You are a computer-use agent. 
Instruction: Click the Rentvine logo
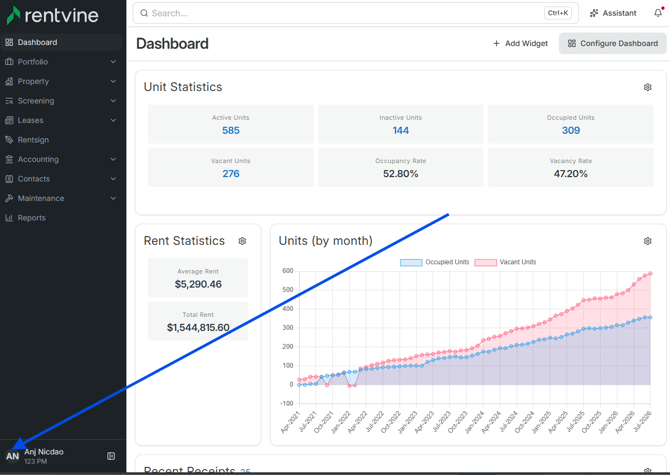(53, 15)
